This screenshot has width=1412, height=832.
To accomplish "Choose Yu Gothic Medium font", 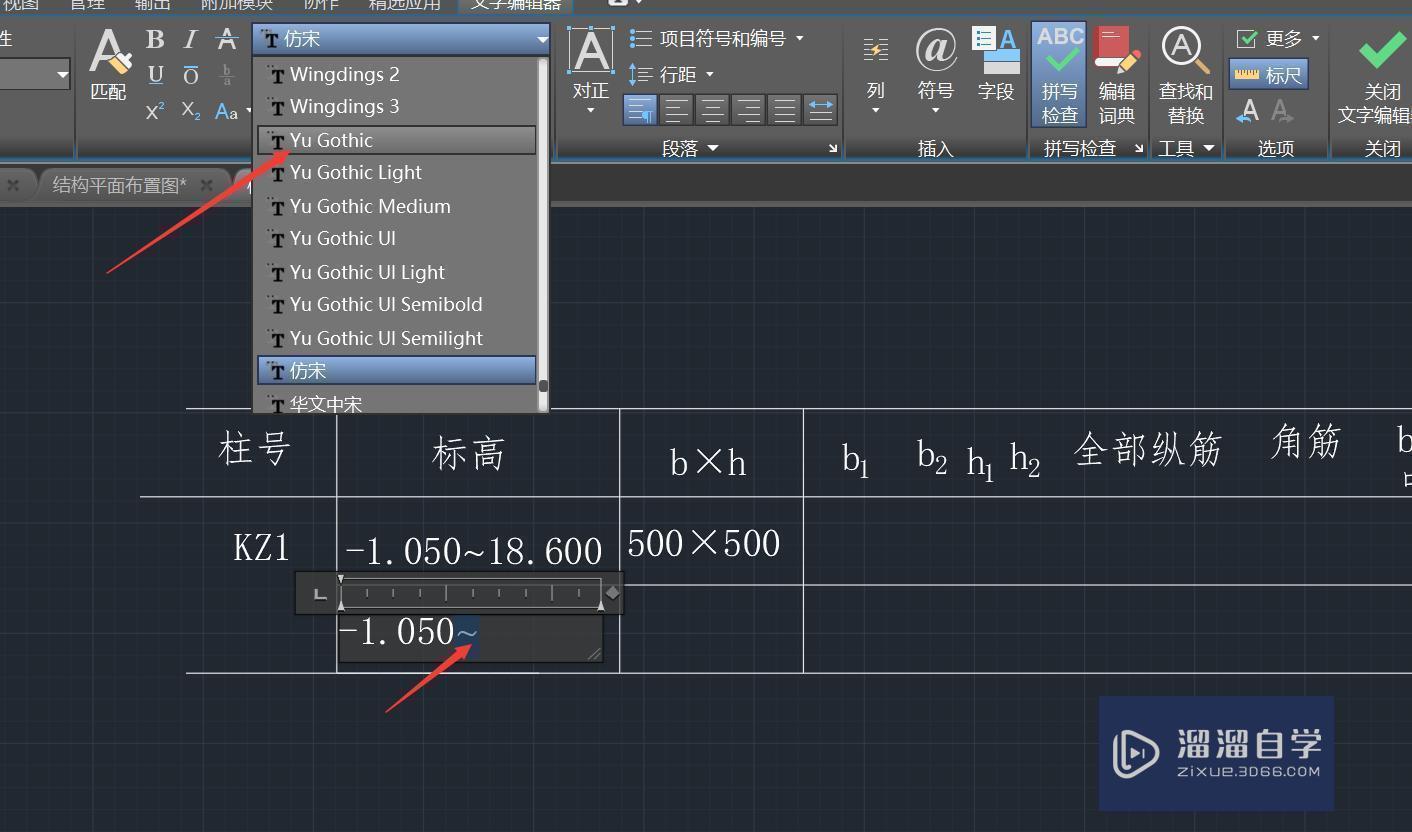I will pos(396,206).
